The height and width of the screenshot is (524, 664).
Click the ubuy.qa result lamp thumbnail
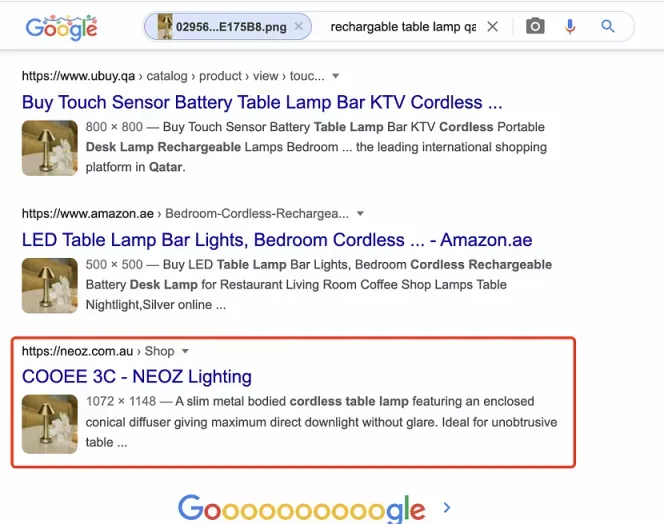[50, 148]
